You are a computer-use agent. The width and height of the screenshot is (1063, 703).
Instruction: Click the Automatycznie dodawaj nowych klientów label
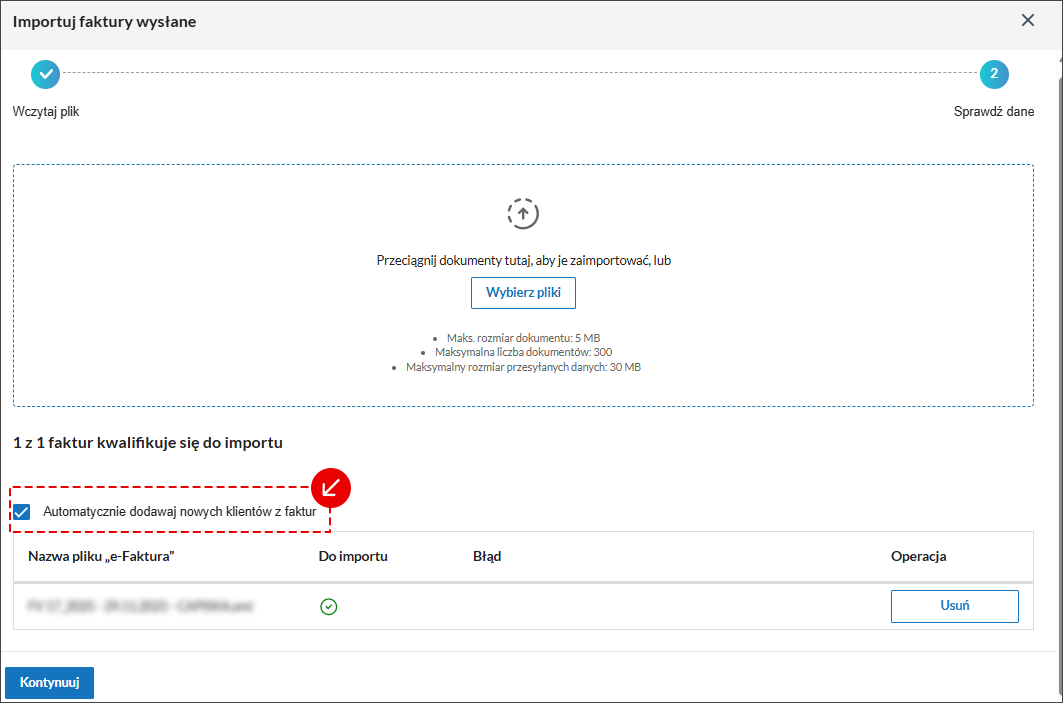pos(180,512)
